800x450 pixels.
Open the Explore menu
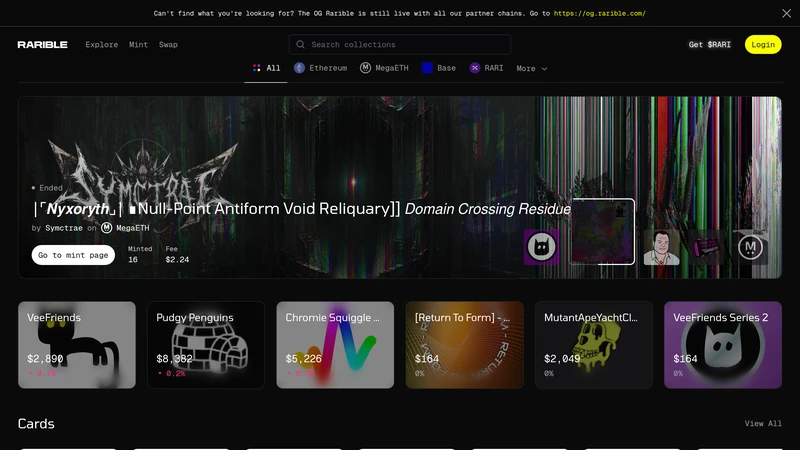coord(102,45)
